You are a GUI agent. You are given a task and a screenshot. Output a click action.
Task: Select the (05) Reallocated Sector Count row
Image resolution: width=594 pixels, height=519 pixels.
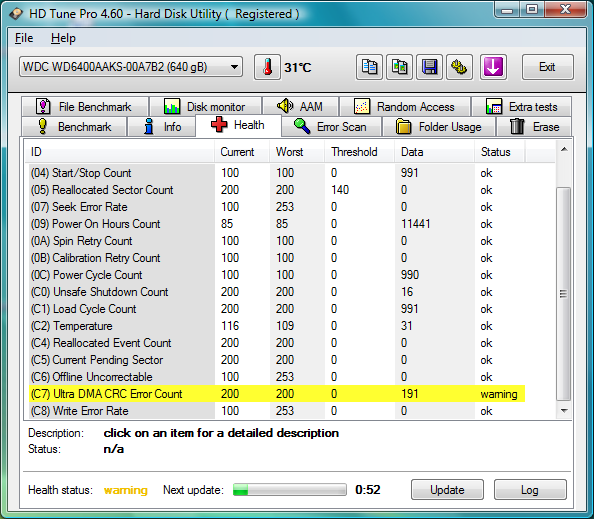click(277, 190)
